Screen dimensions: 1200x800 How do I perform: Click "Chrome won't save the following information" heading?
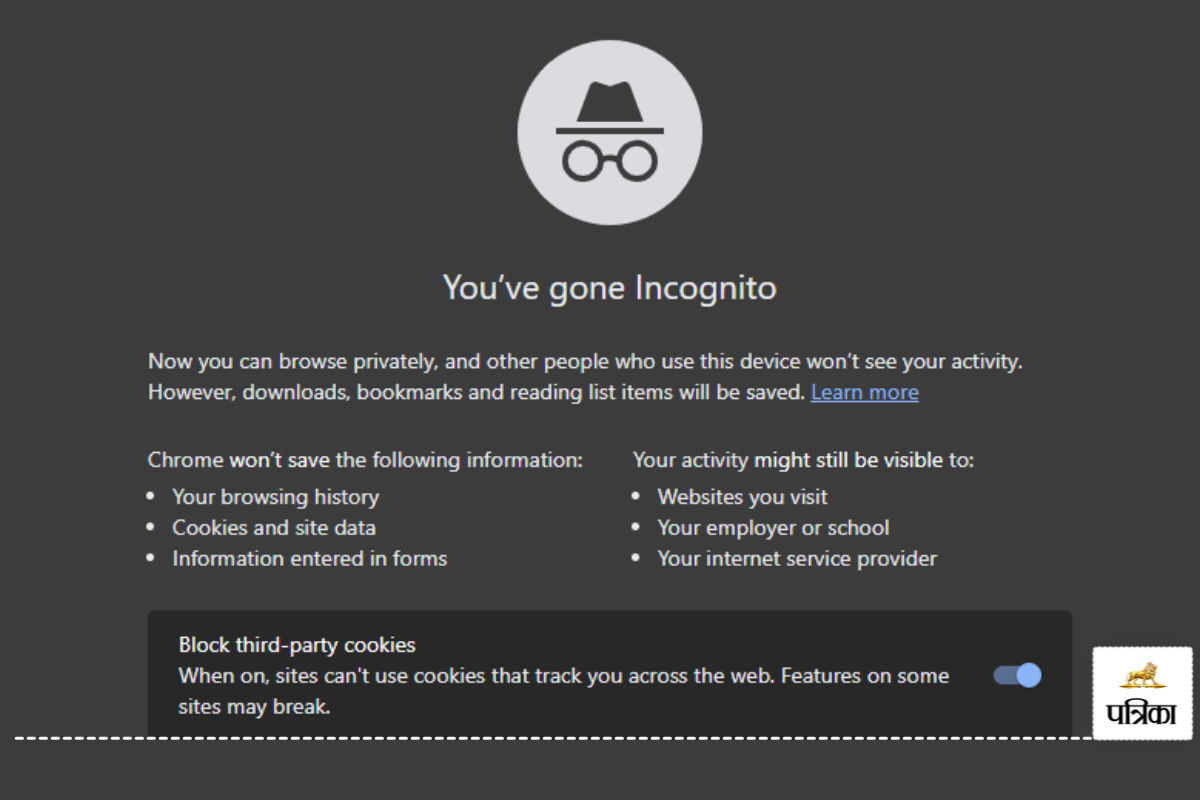click(365, 460)
